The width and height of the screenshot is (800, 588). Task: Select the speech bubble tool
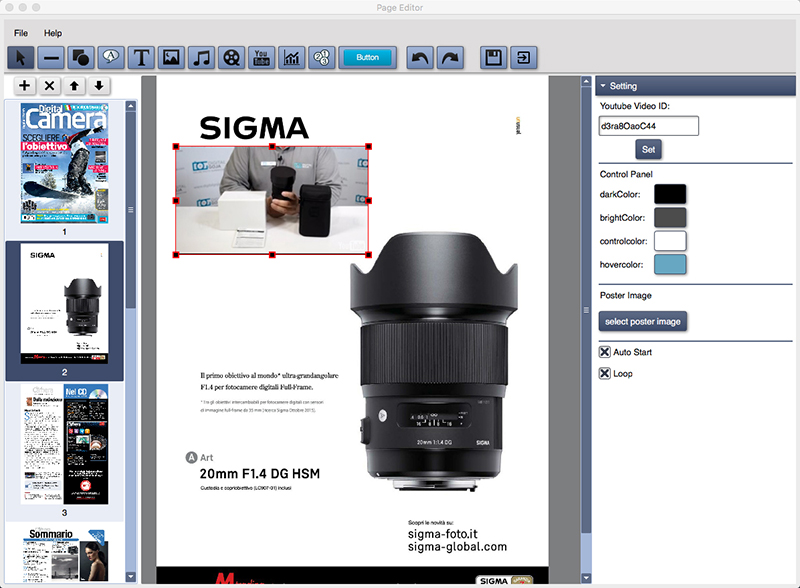tap(111, 57)
